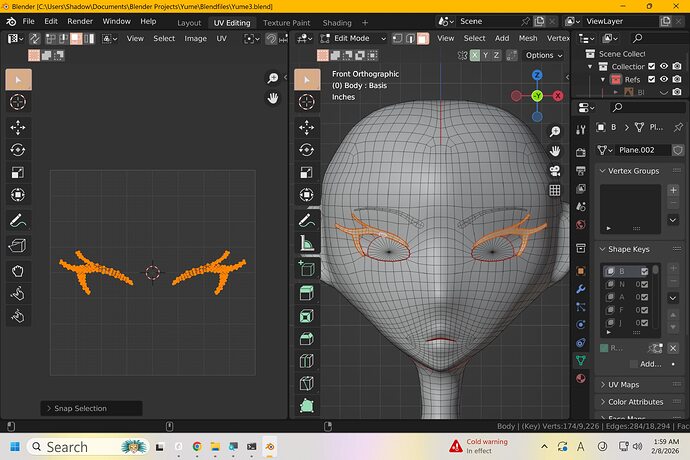Screen dimensions: 690x460
Task: Select the Add Cube tool
Action: (x=307, y=268)
